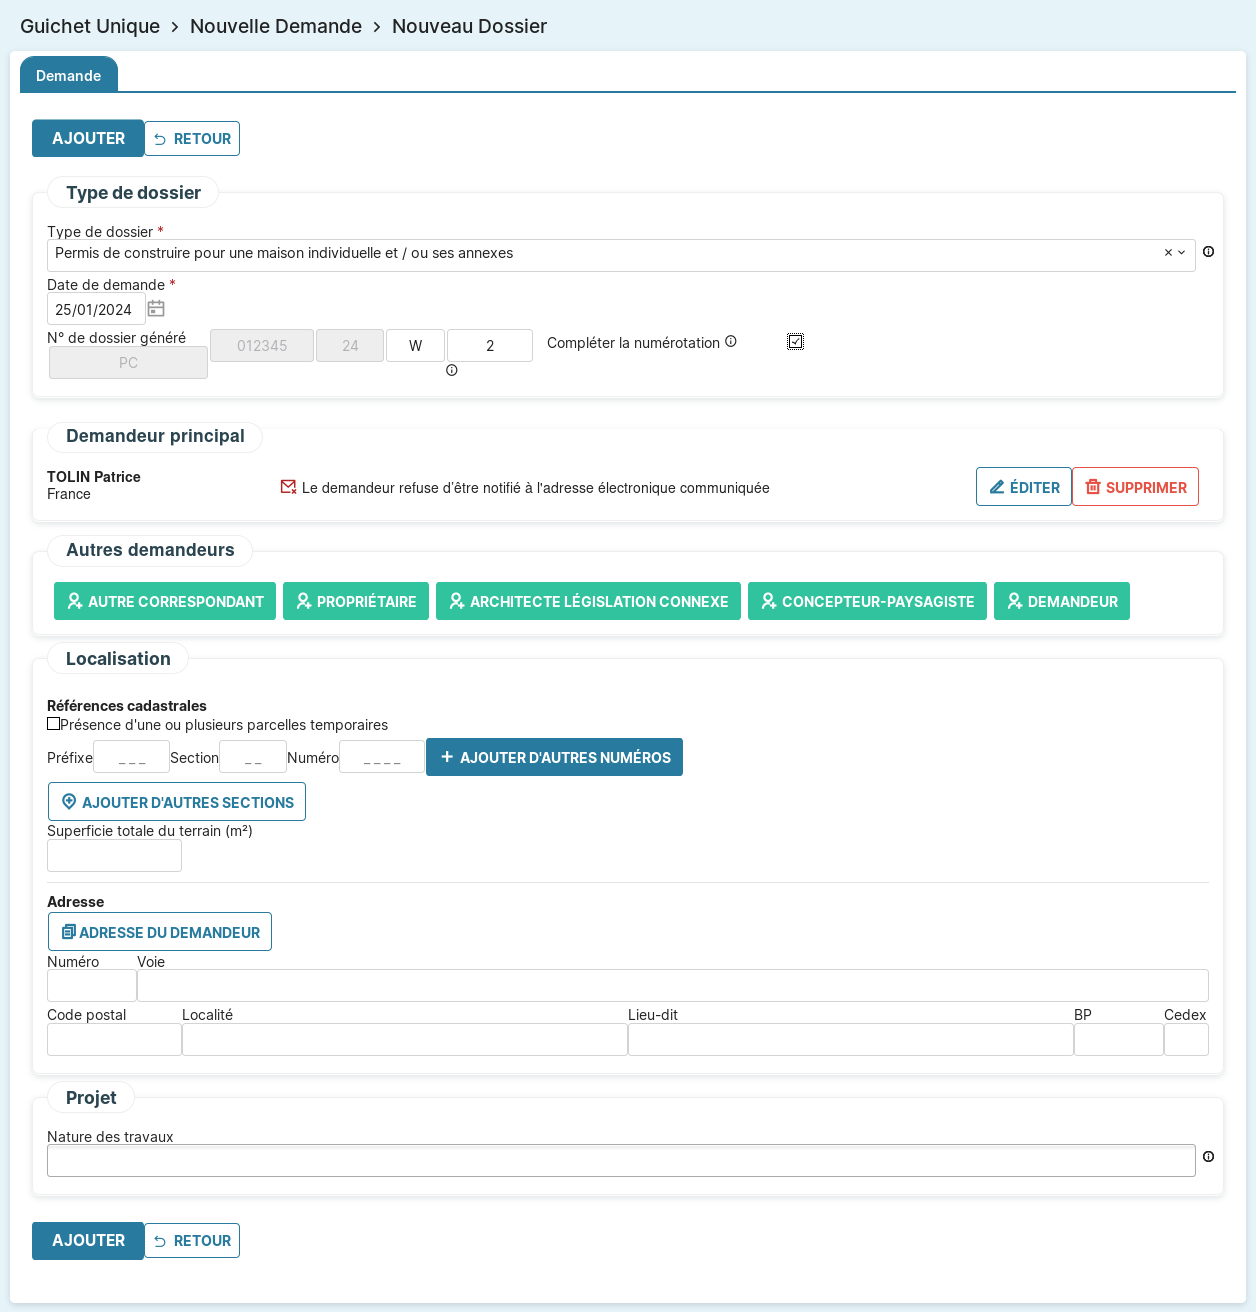Add a Propriétaire applicant
Viewport: 1256px width, 1312px height.
pos(356,601)
